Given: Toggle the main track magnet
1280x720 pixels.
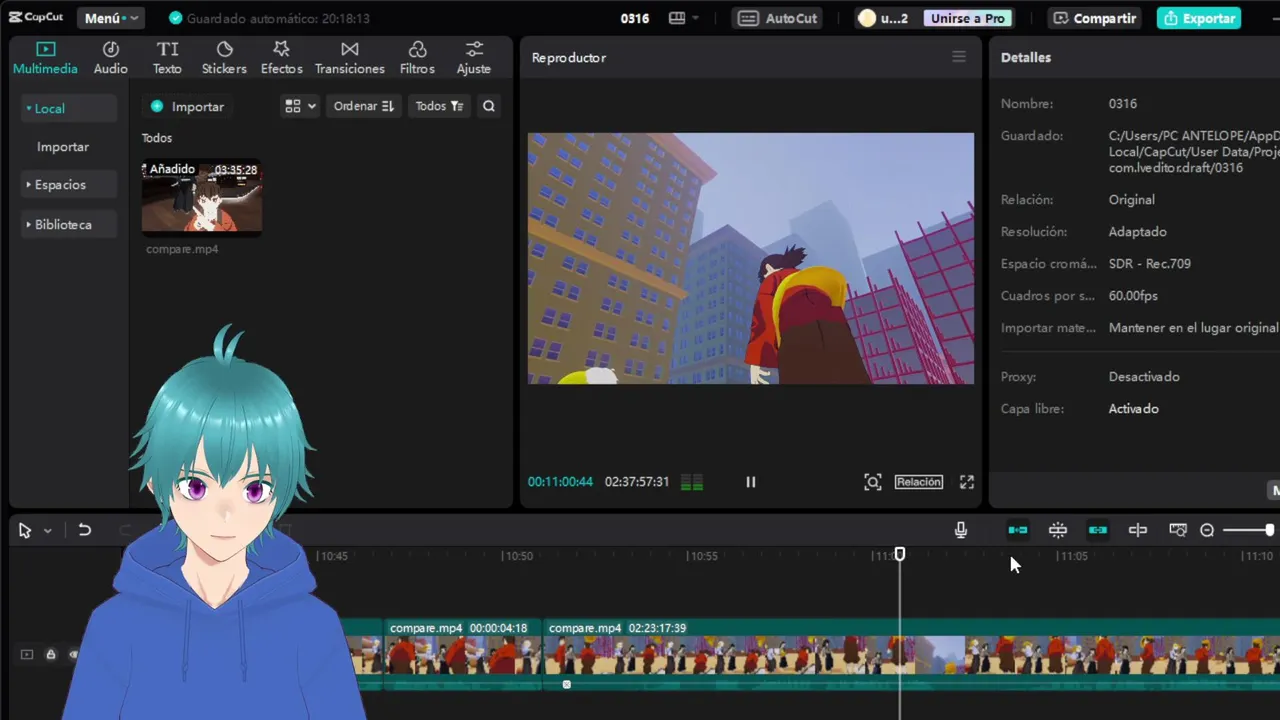Looking at the screenshot, I should [x=1018, y=530].
